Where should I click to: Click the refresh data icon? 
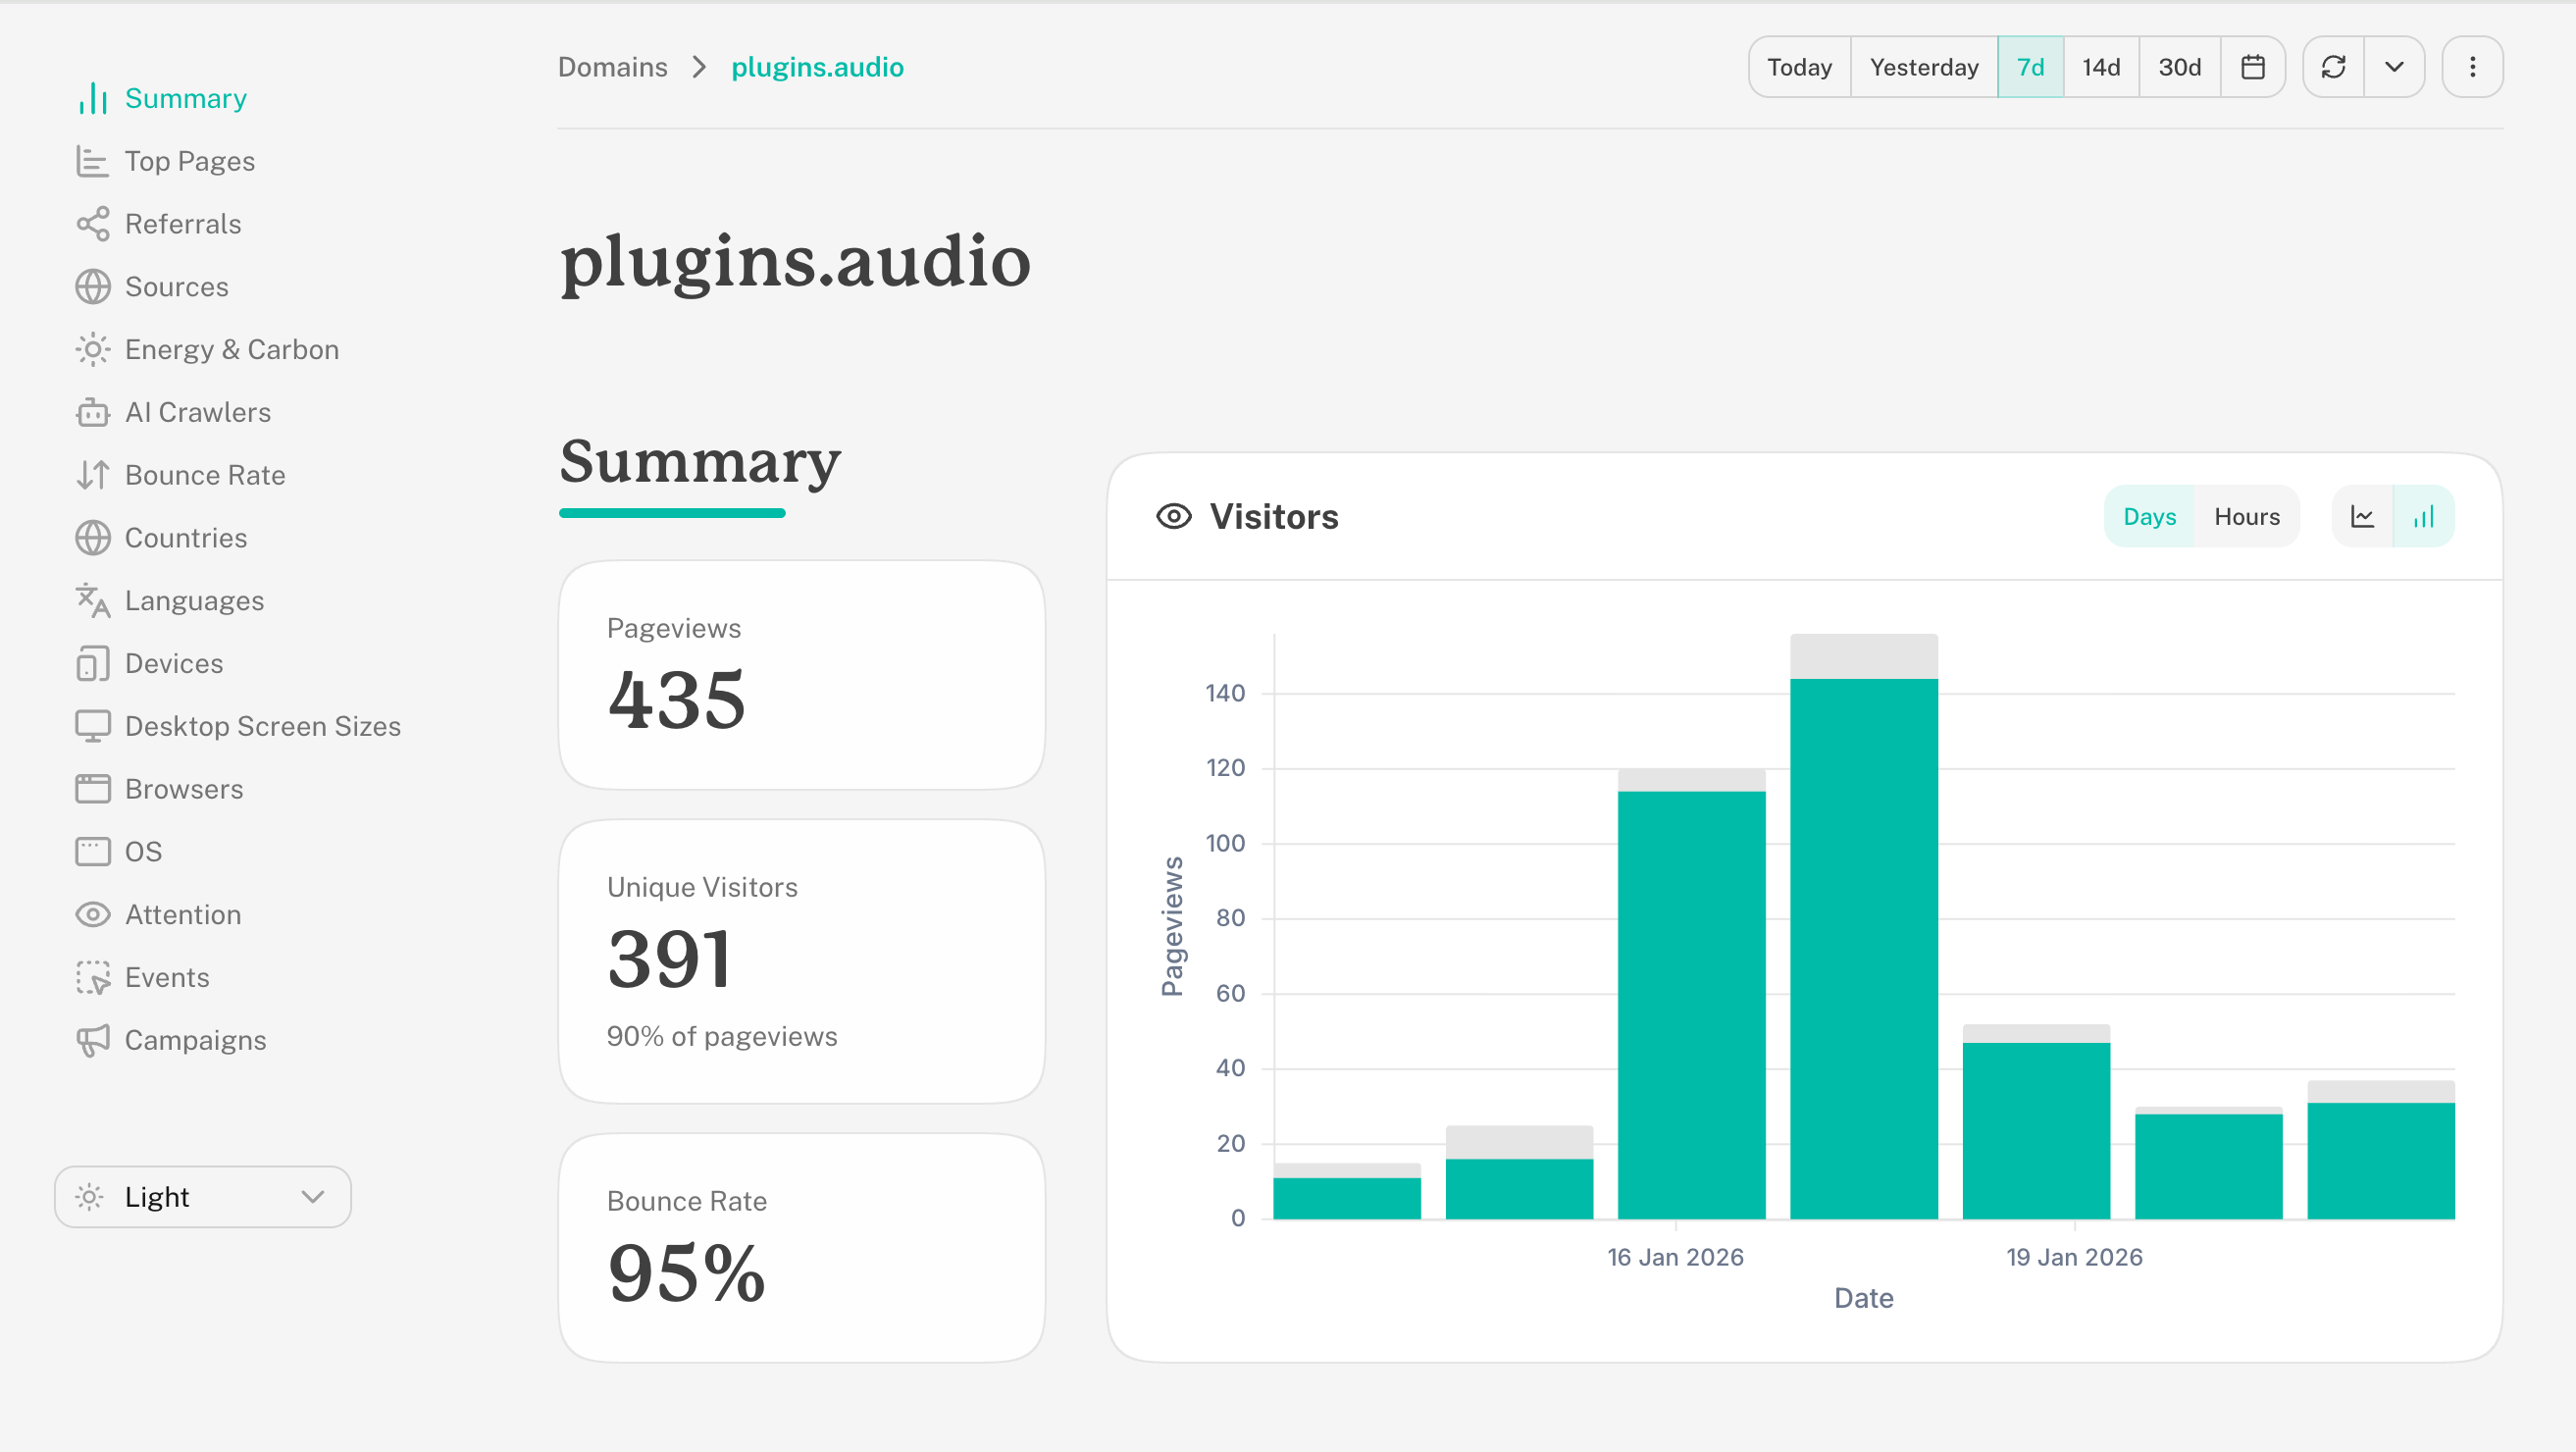click(x=2333, y=67)
